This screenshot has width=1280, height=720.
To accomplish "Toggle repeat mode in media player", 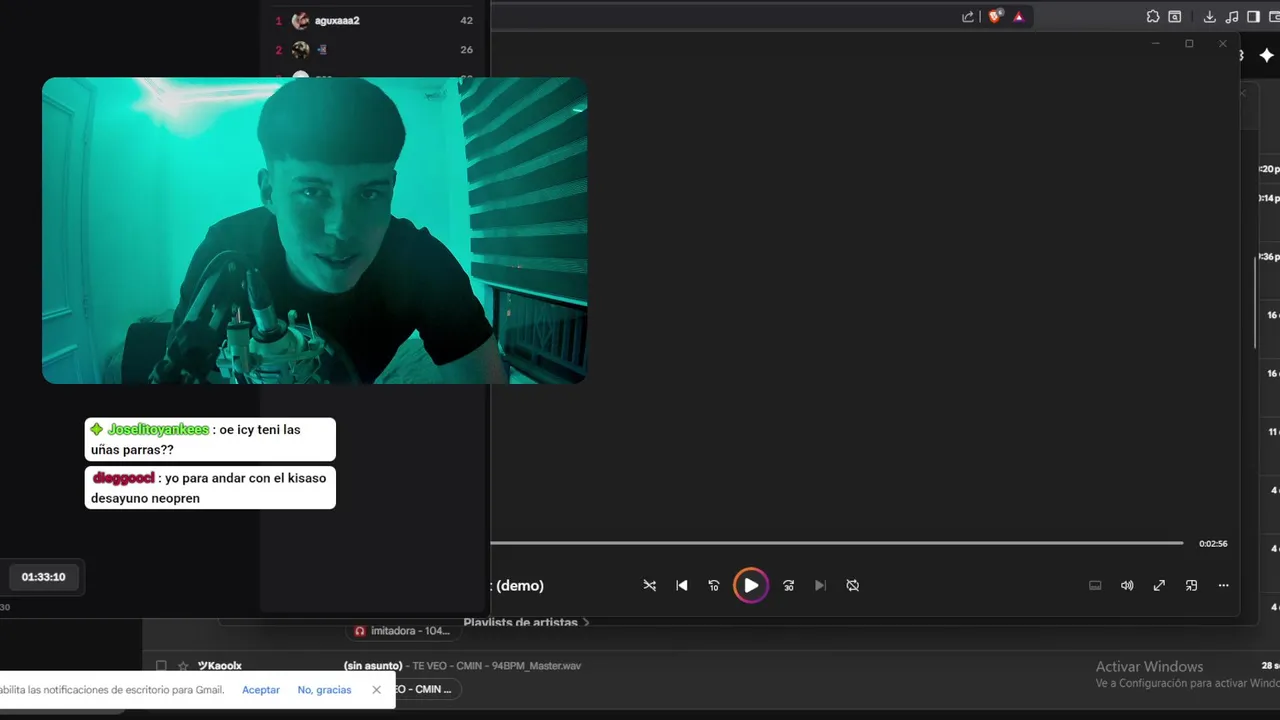I will pyautogui.click(x=853, y=586).
